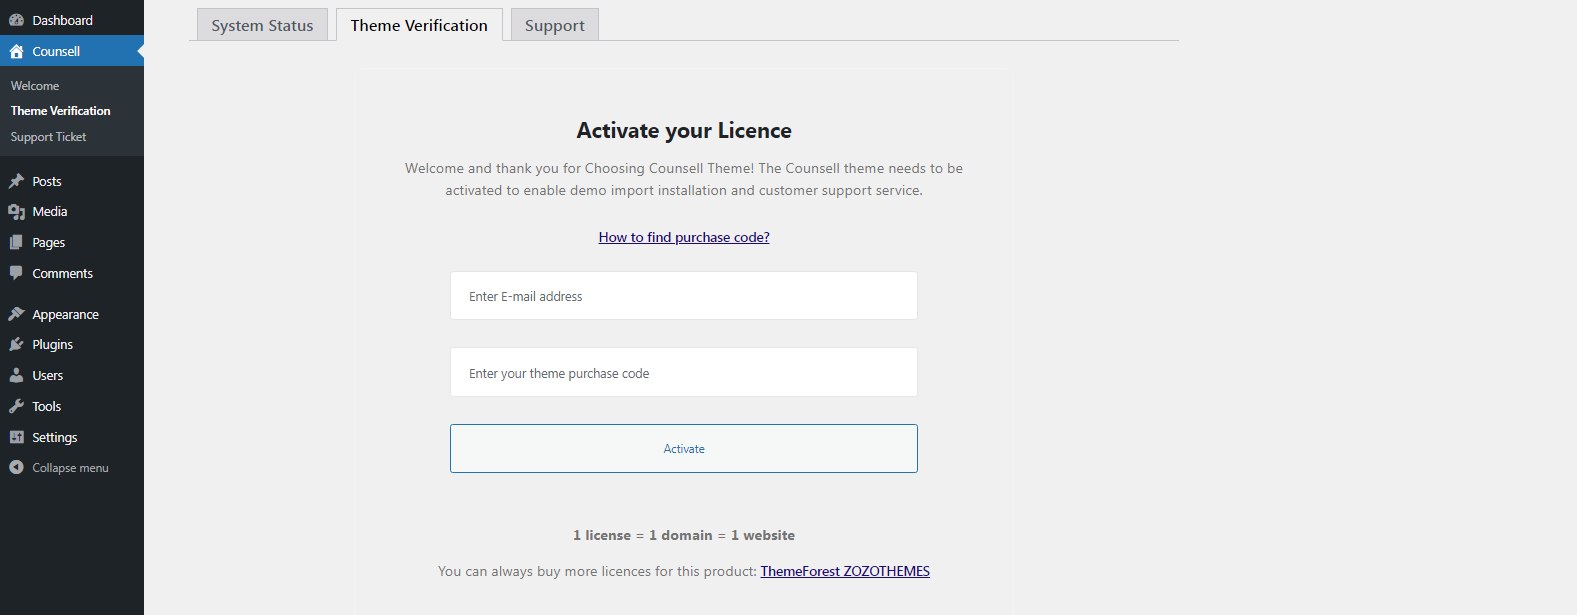1577x615 pixels.
Task: Collapse the admin sidebar menu
Action: pos(59,468)
